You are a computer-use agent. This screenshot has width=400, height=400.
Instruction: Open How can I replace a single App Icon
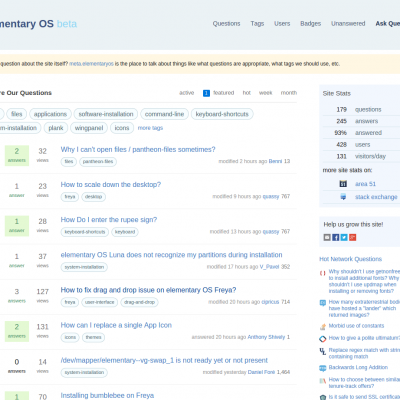coord(116,325)
